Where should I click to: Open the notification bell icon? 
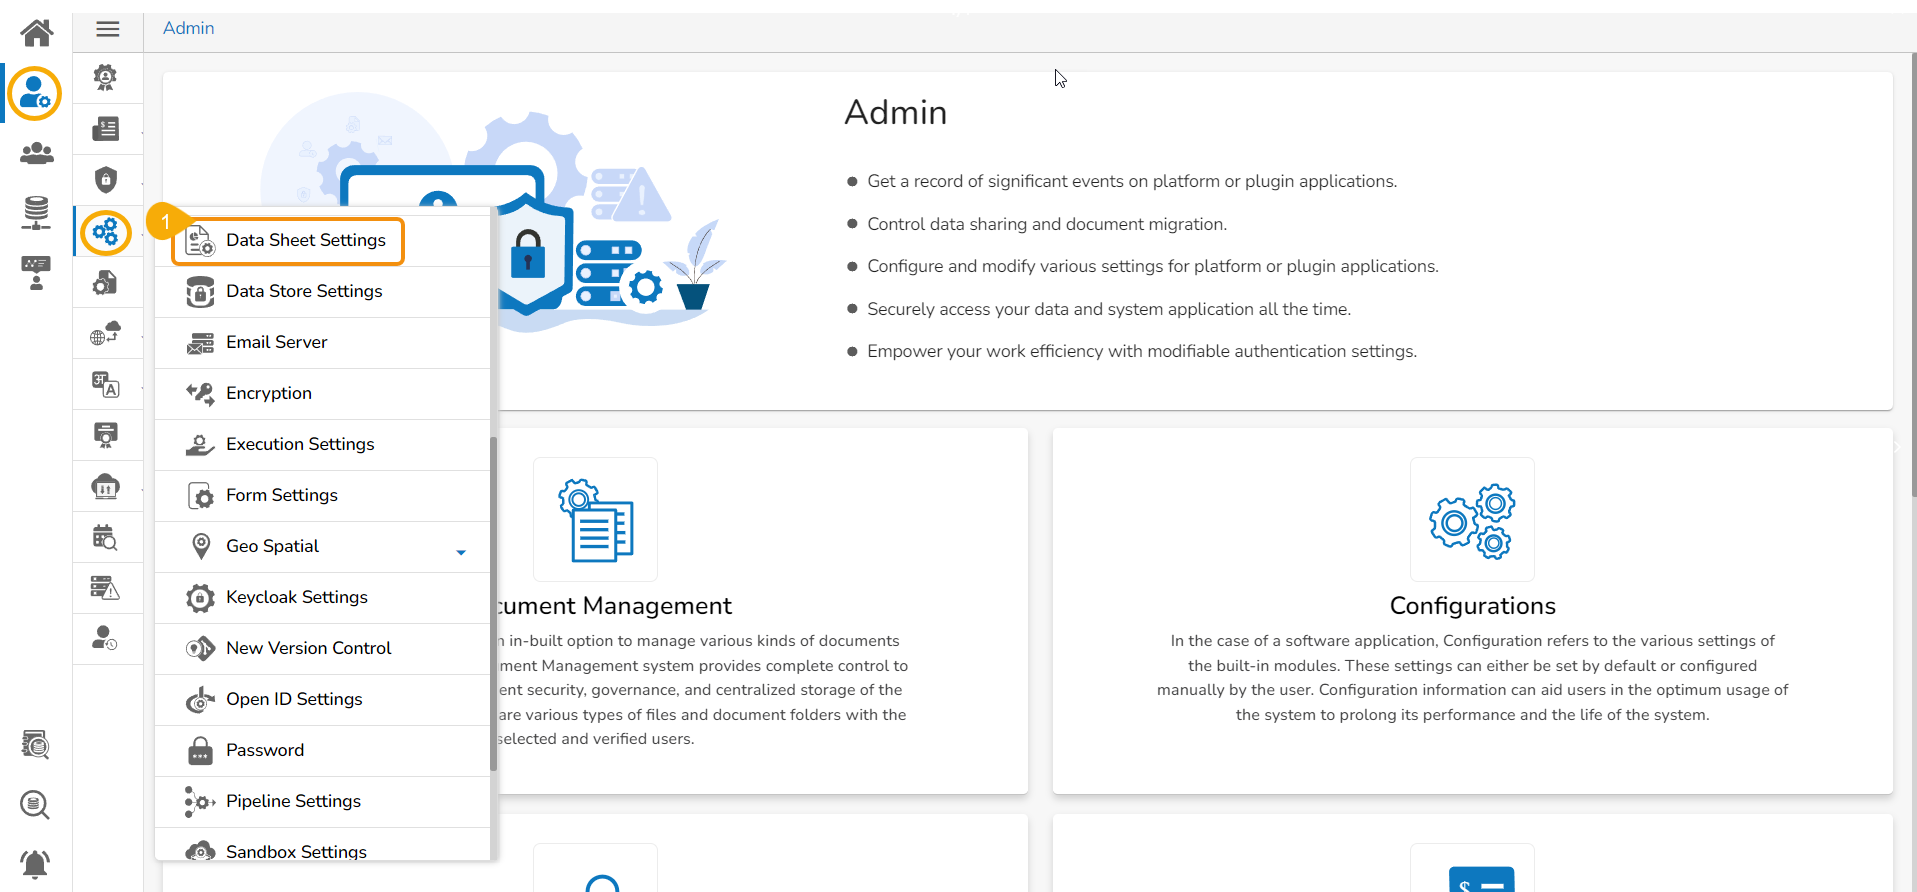coord(35,863)
